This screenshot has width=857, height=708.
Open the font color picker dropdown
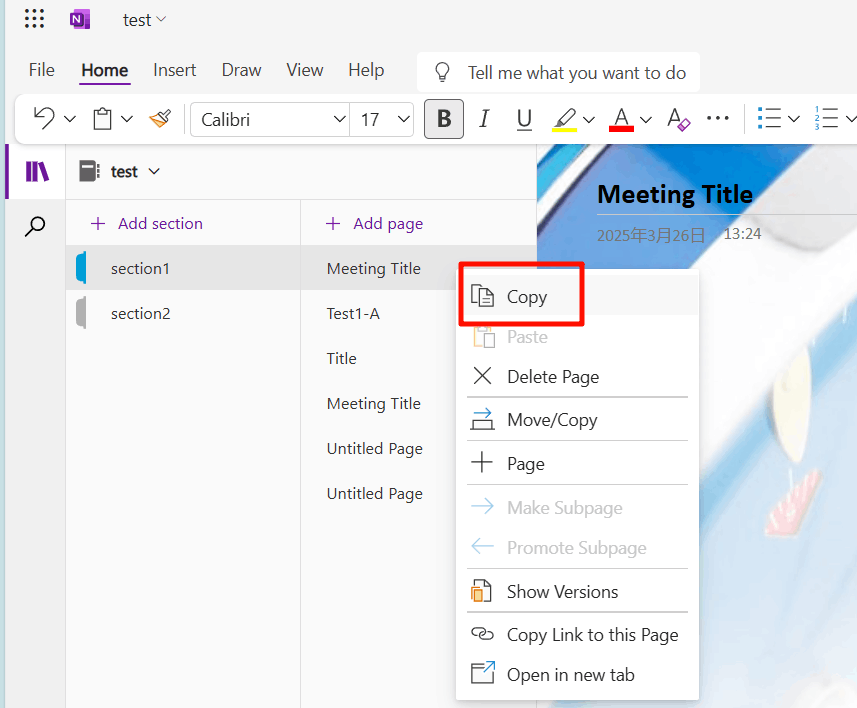pyautogui.click(x=645, y=118)
